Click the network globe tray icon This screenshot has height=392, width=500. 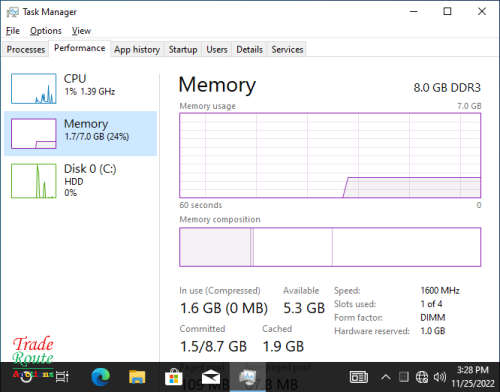422,377
